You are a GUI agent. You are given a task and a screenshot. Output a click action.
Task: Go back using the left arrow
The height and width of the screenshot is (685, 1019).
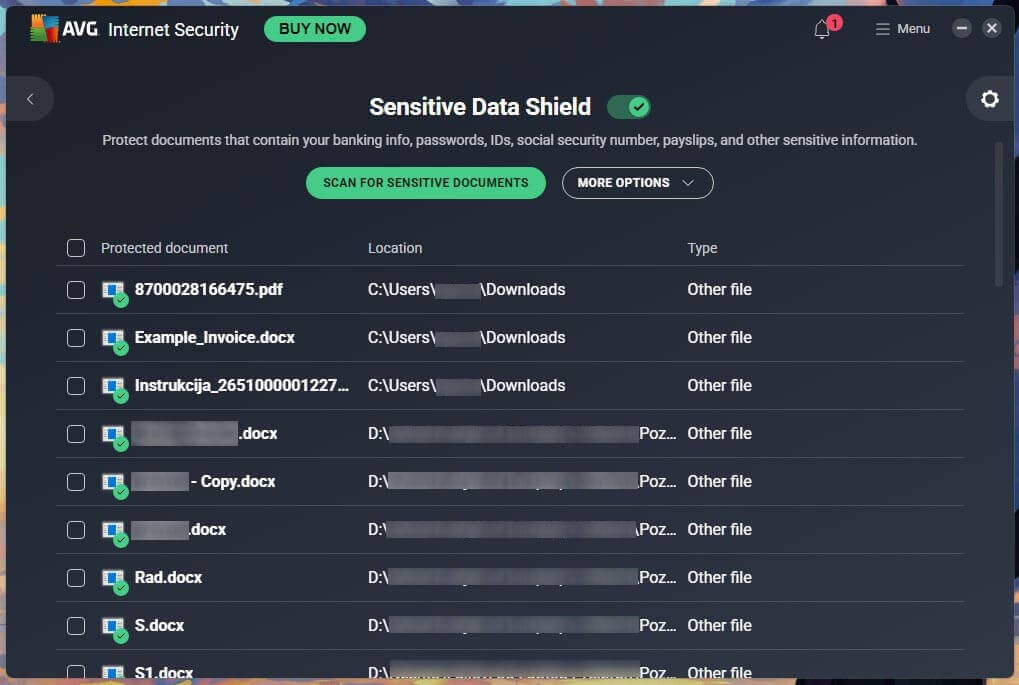[30, 99]
